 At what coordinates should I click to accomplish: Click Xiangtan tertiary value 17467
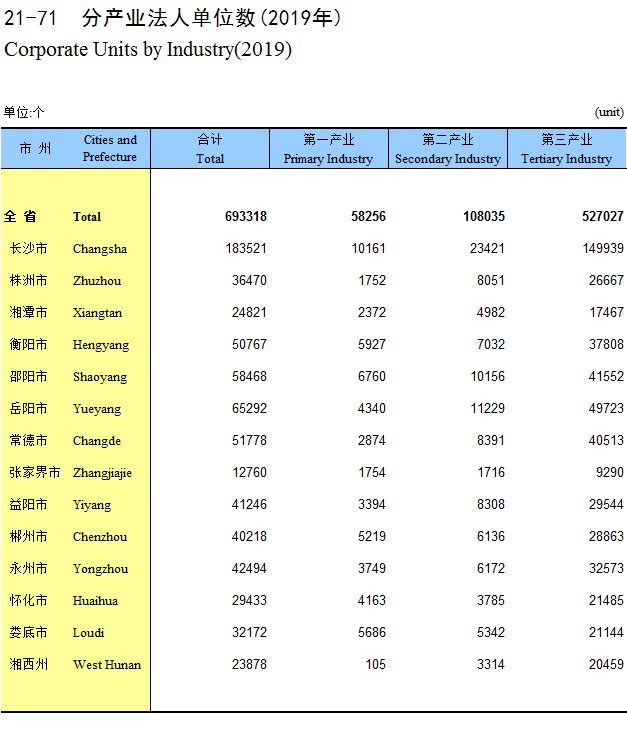tap(606, 313)
